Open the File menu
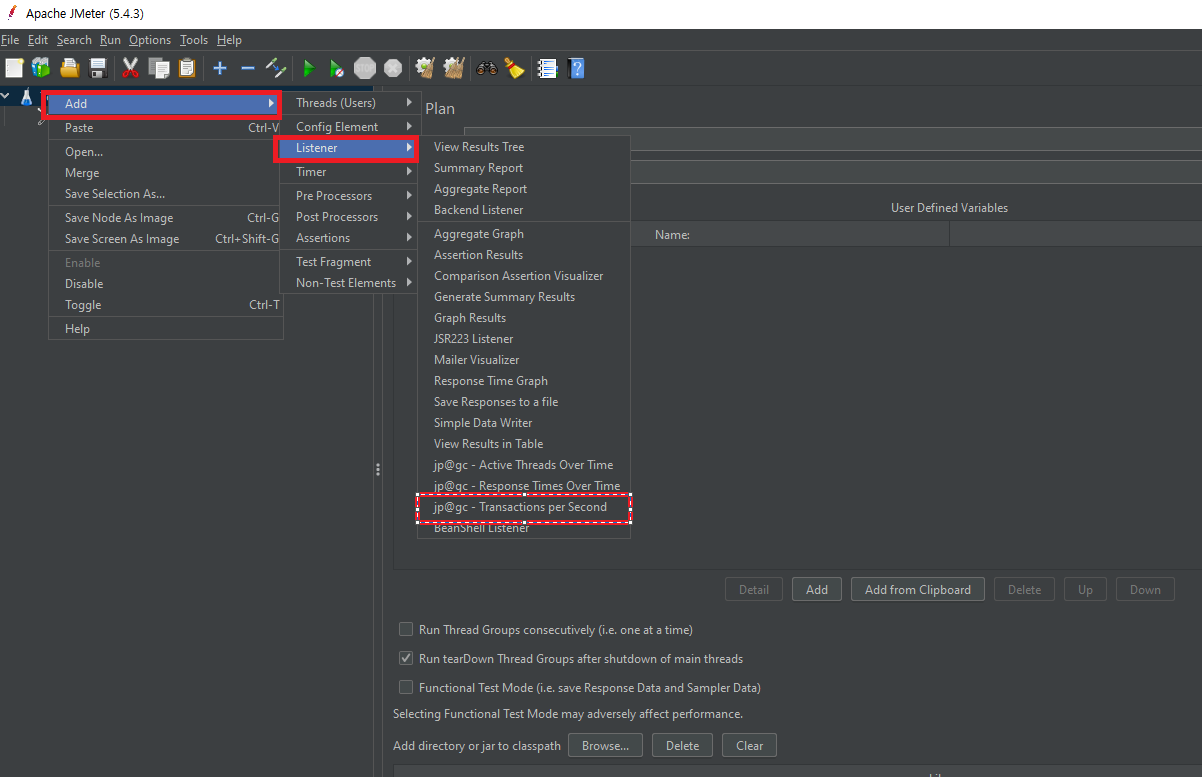The height and width of the screenshot is (777, 1202). tap(10, 40)
